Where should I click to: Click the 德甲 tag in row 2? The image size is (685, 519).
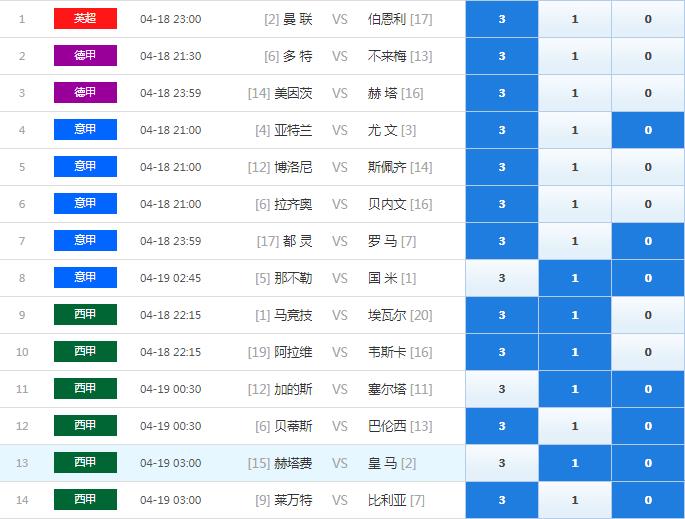[x=85, y=55]
